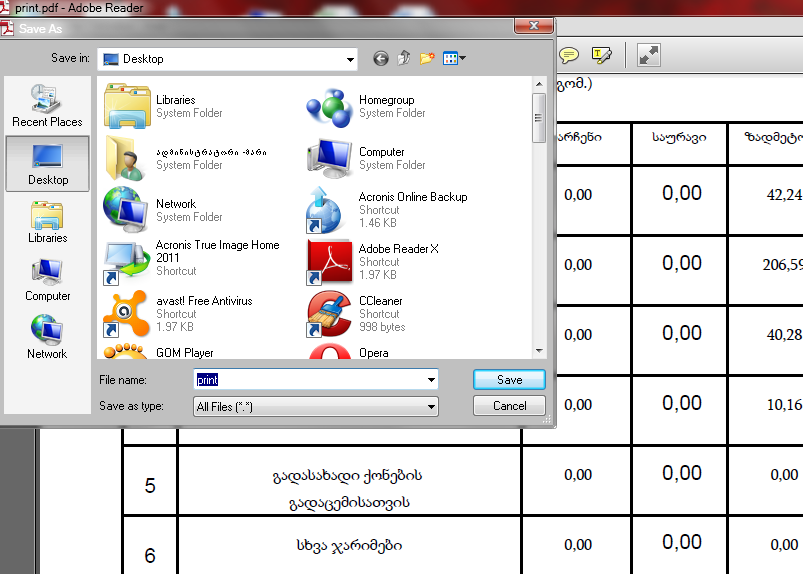
Task: Click the Save button
Action: (x=509, y=380)
